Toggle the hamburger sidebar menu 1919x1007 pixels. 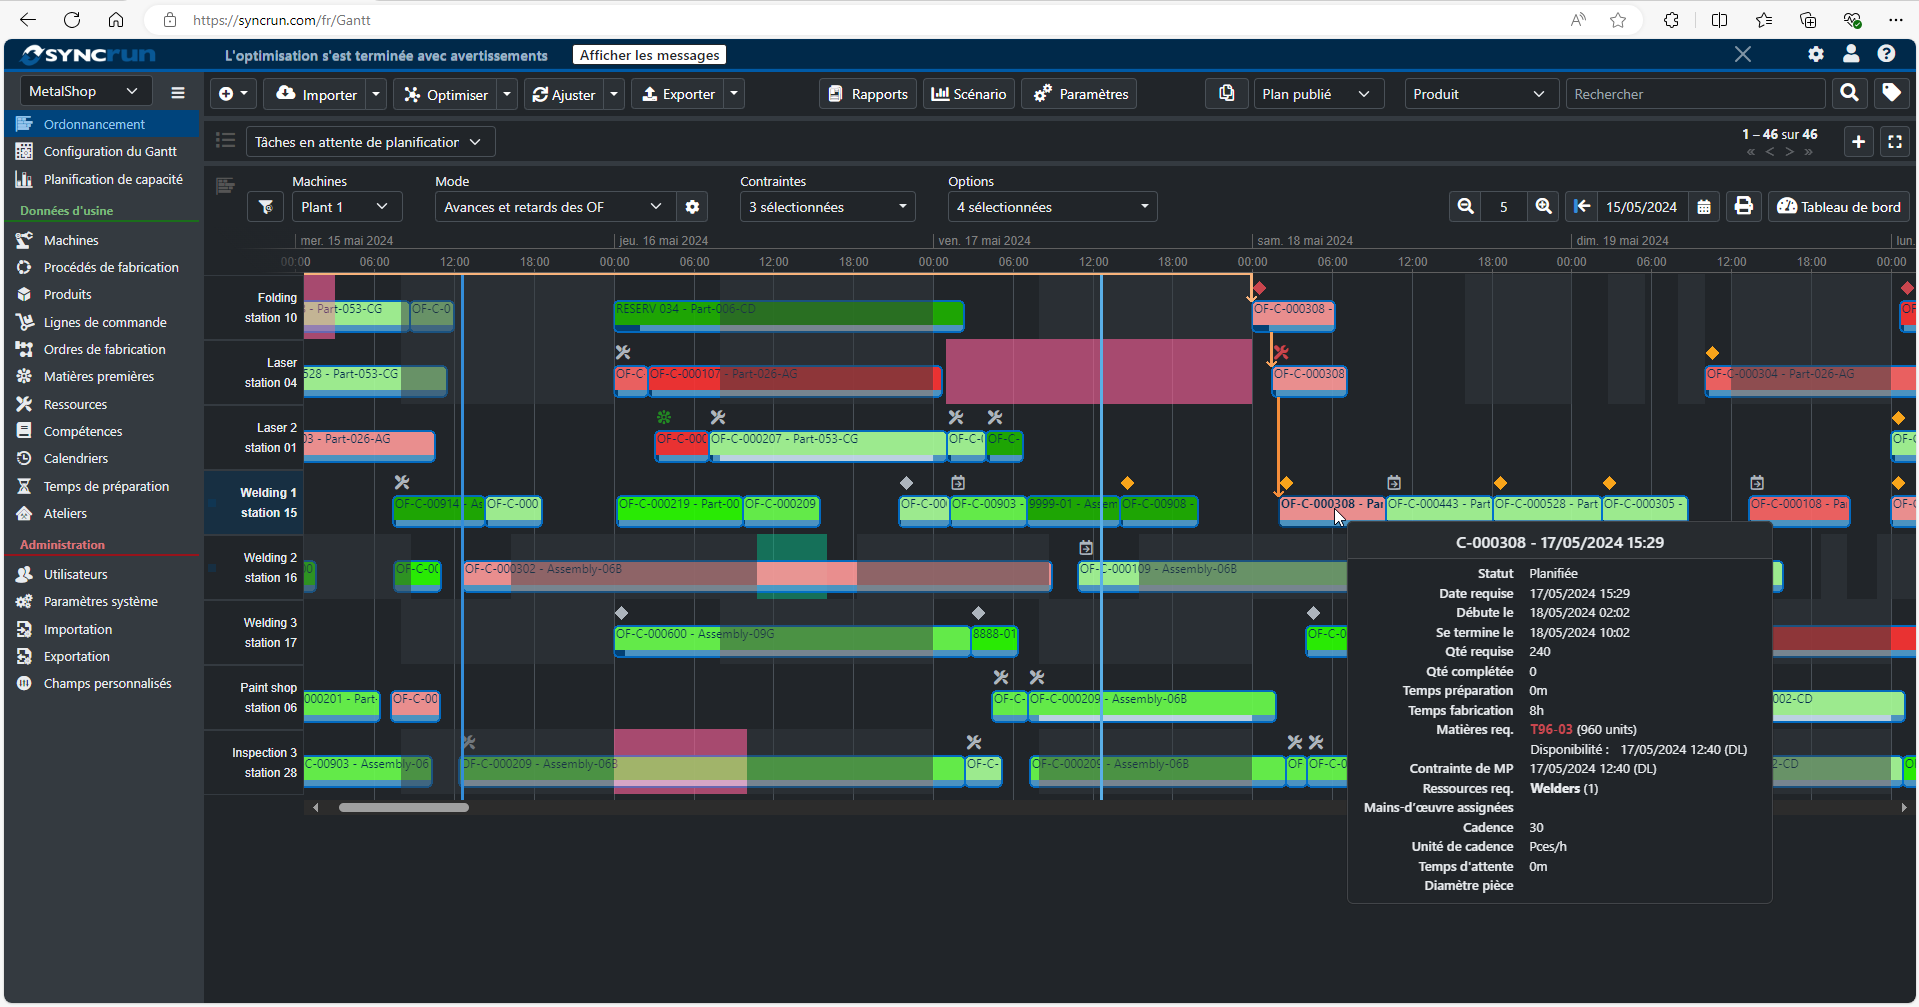[x=178, y=92]
